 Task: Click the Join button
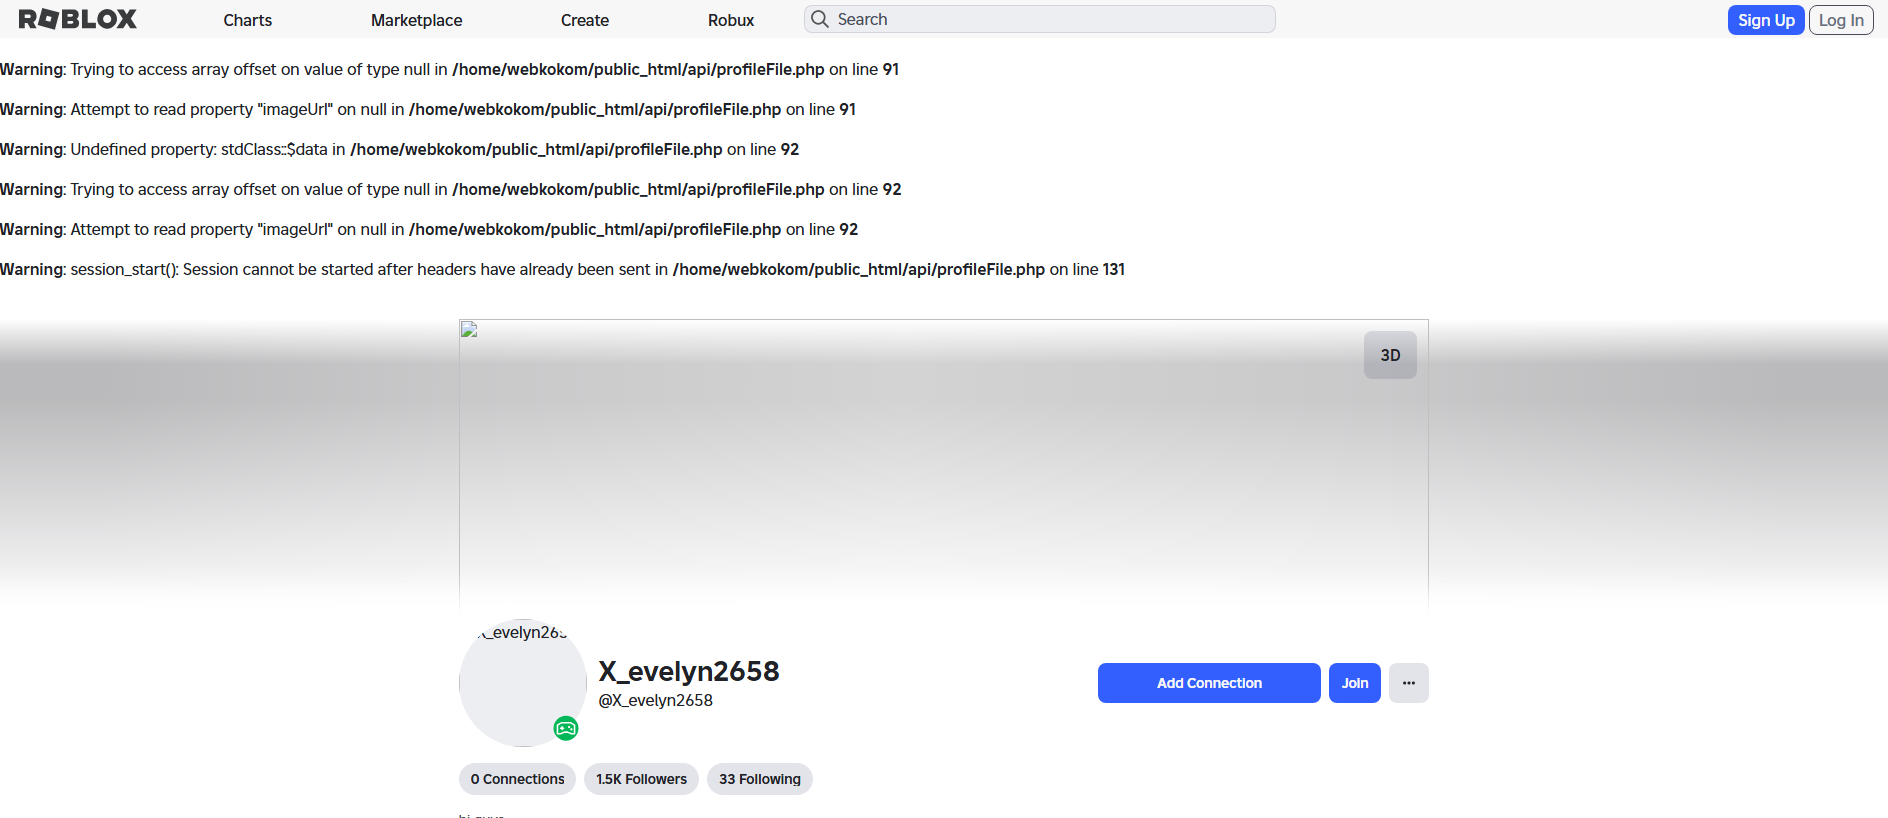coord(1355,683)
